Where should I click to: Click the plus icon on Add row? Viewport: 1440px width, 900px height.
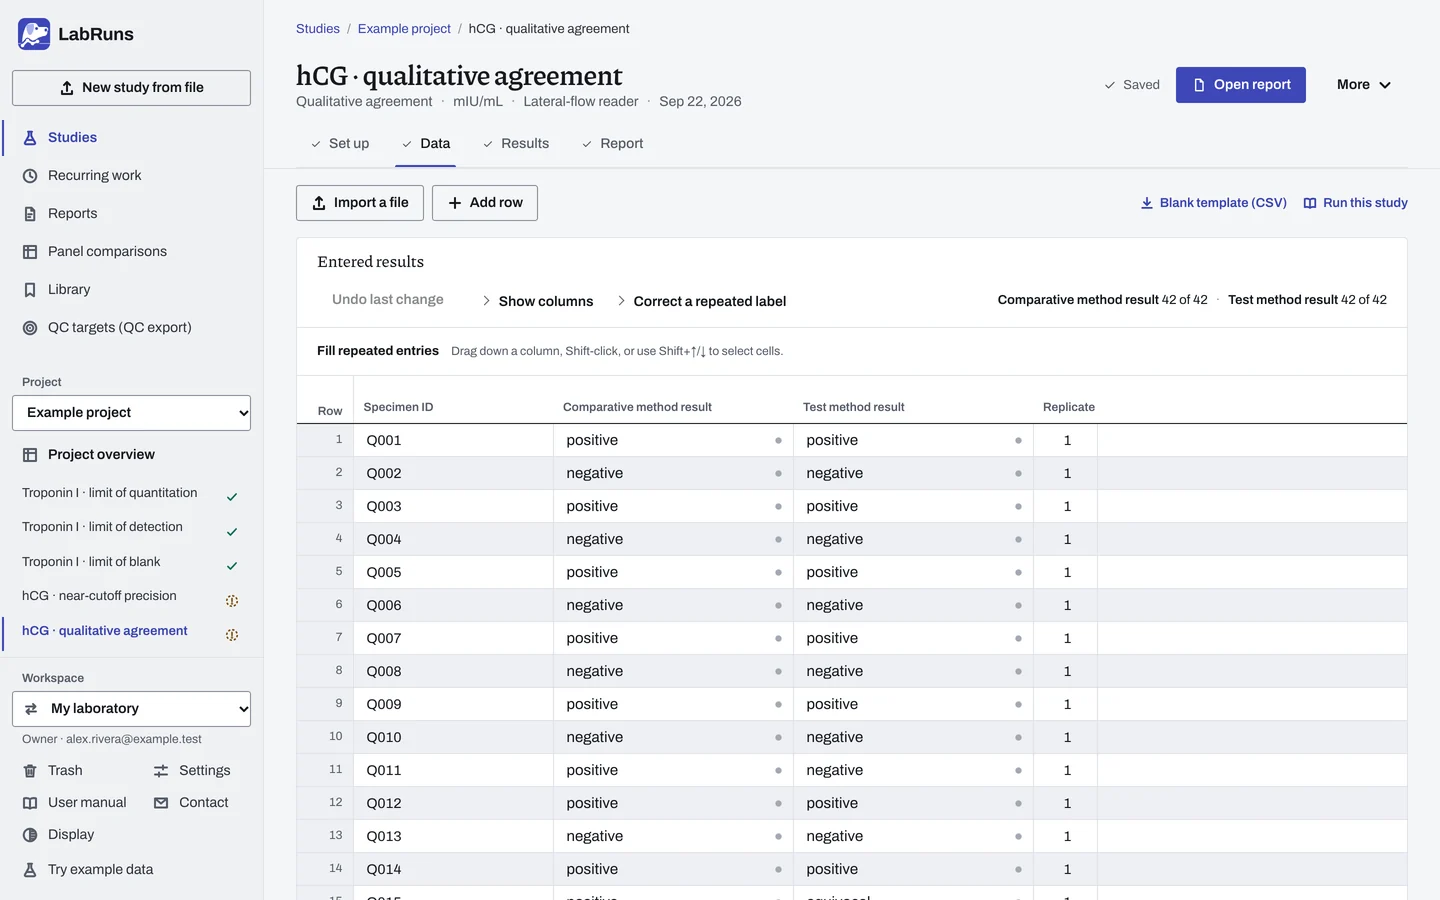tap(455, 203)
